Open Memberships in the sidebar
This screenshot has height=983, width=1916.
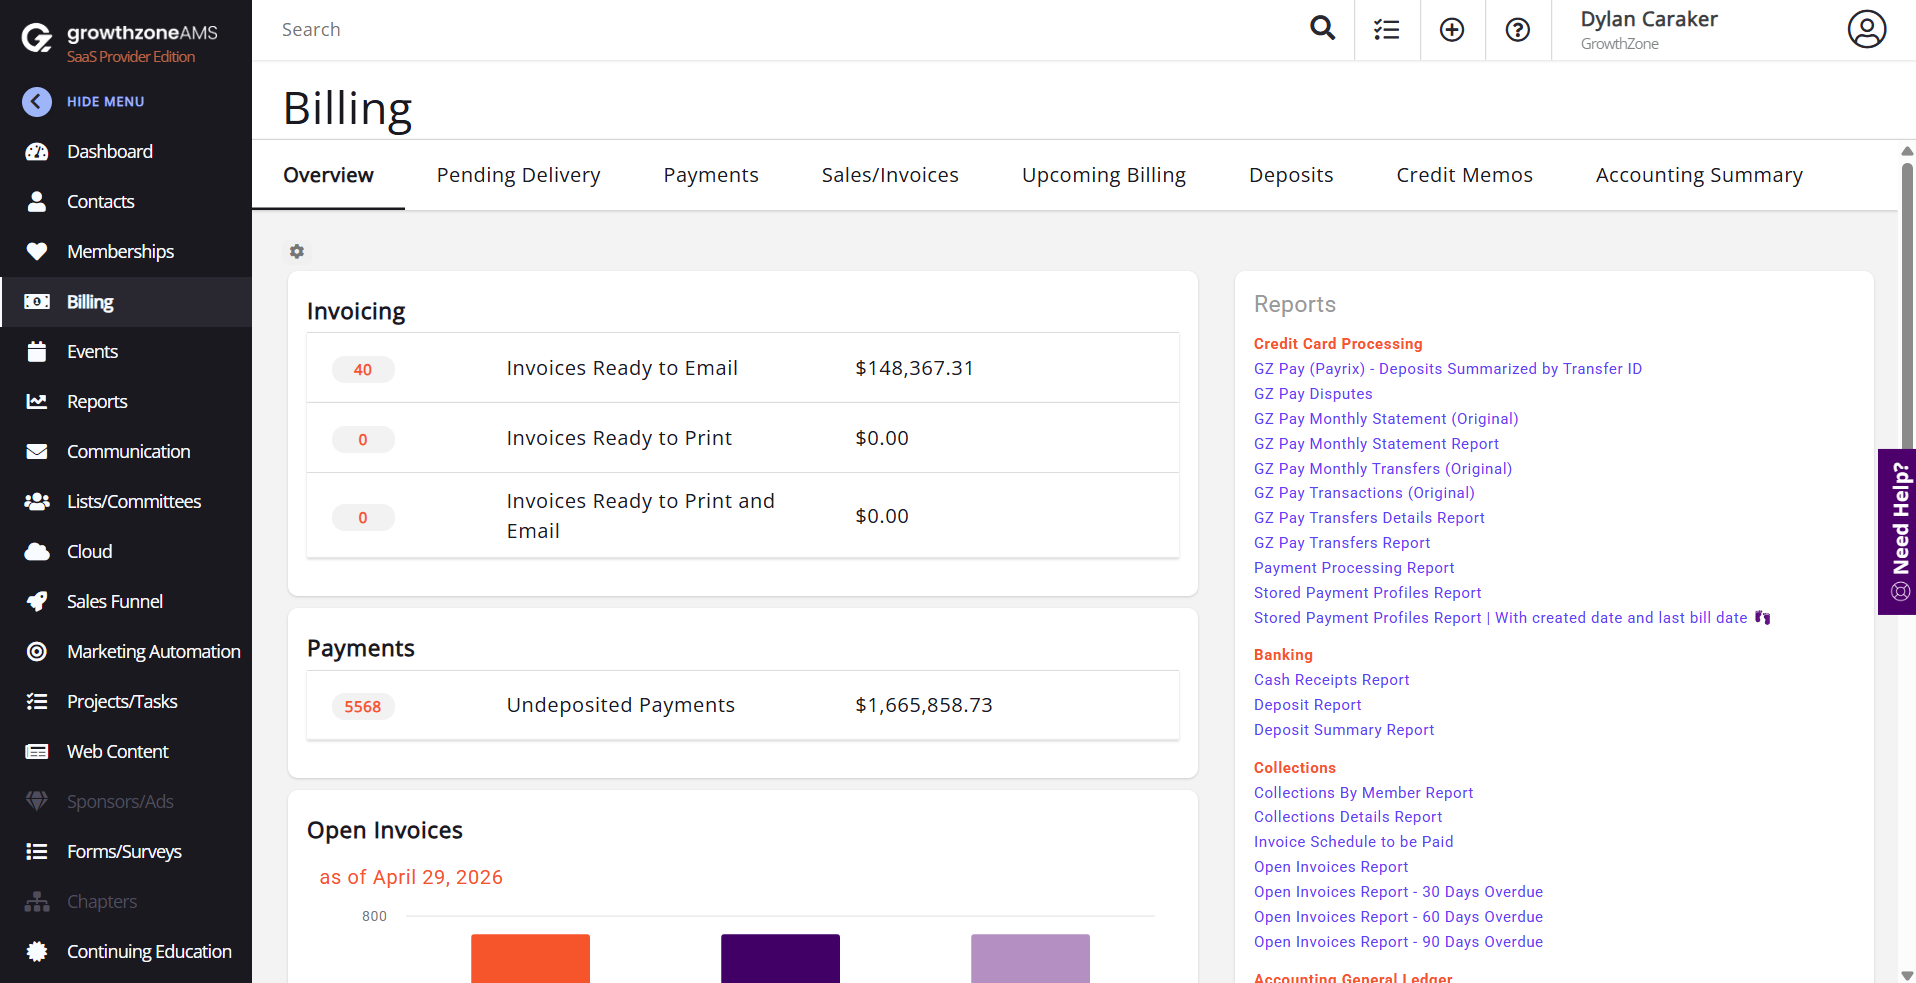[x=120, y=252]
